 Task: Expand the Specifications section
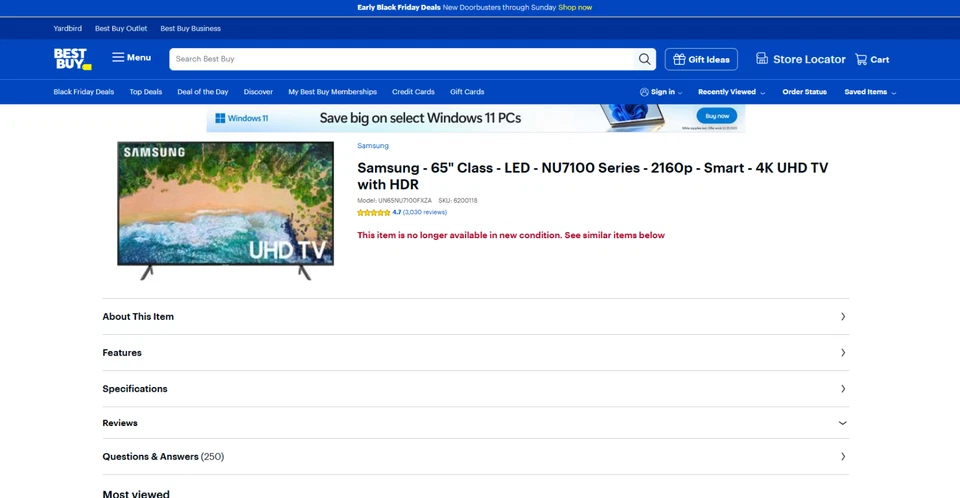(x=476, y=389)
